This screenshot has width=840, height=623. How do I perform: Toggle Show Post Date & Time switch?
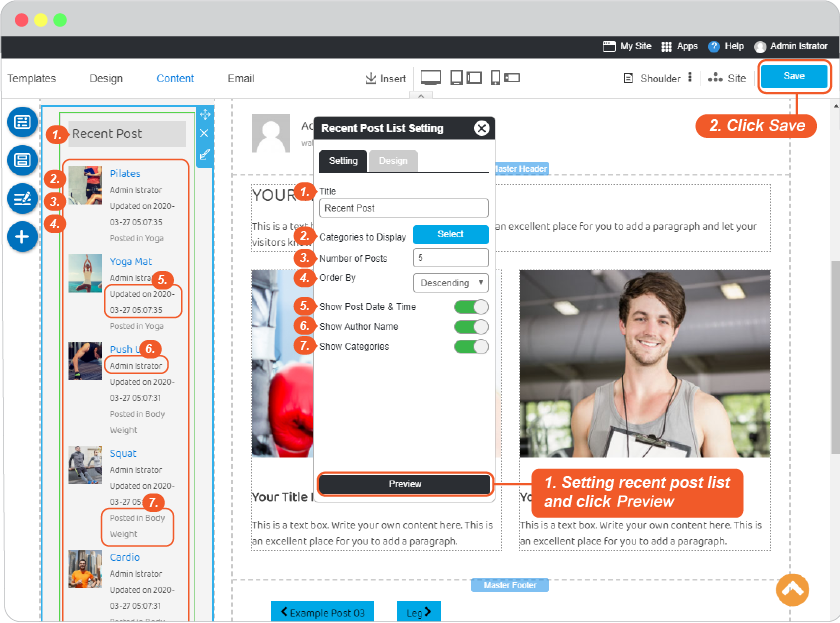[471, 307]
